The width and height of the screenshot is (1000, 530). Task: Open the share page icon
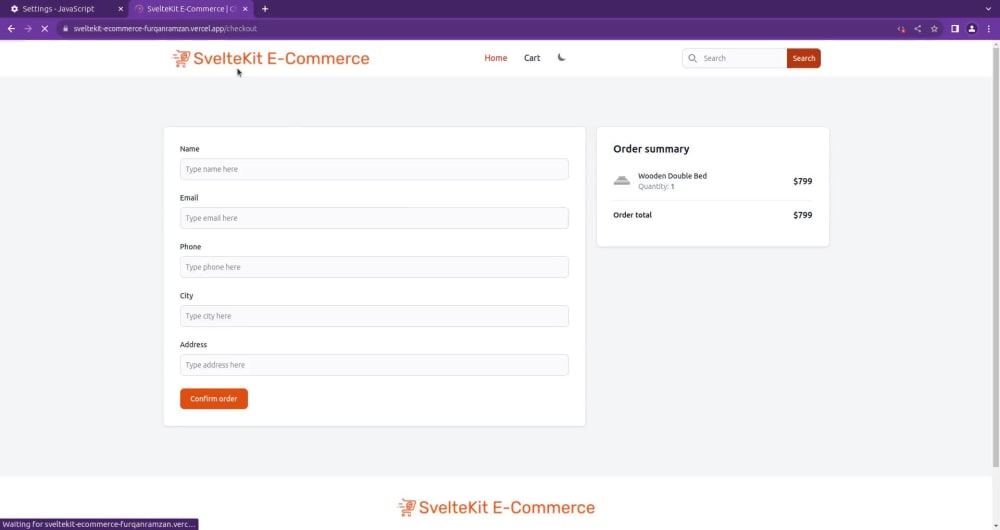918,29
